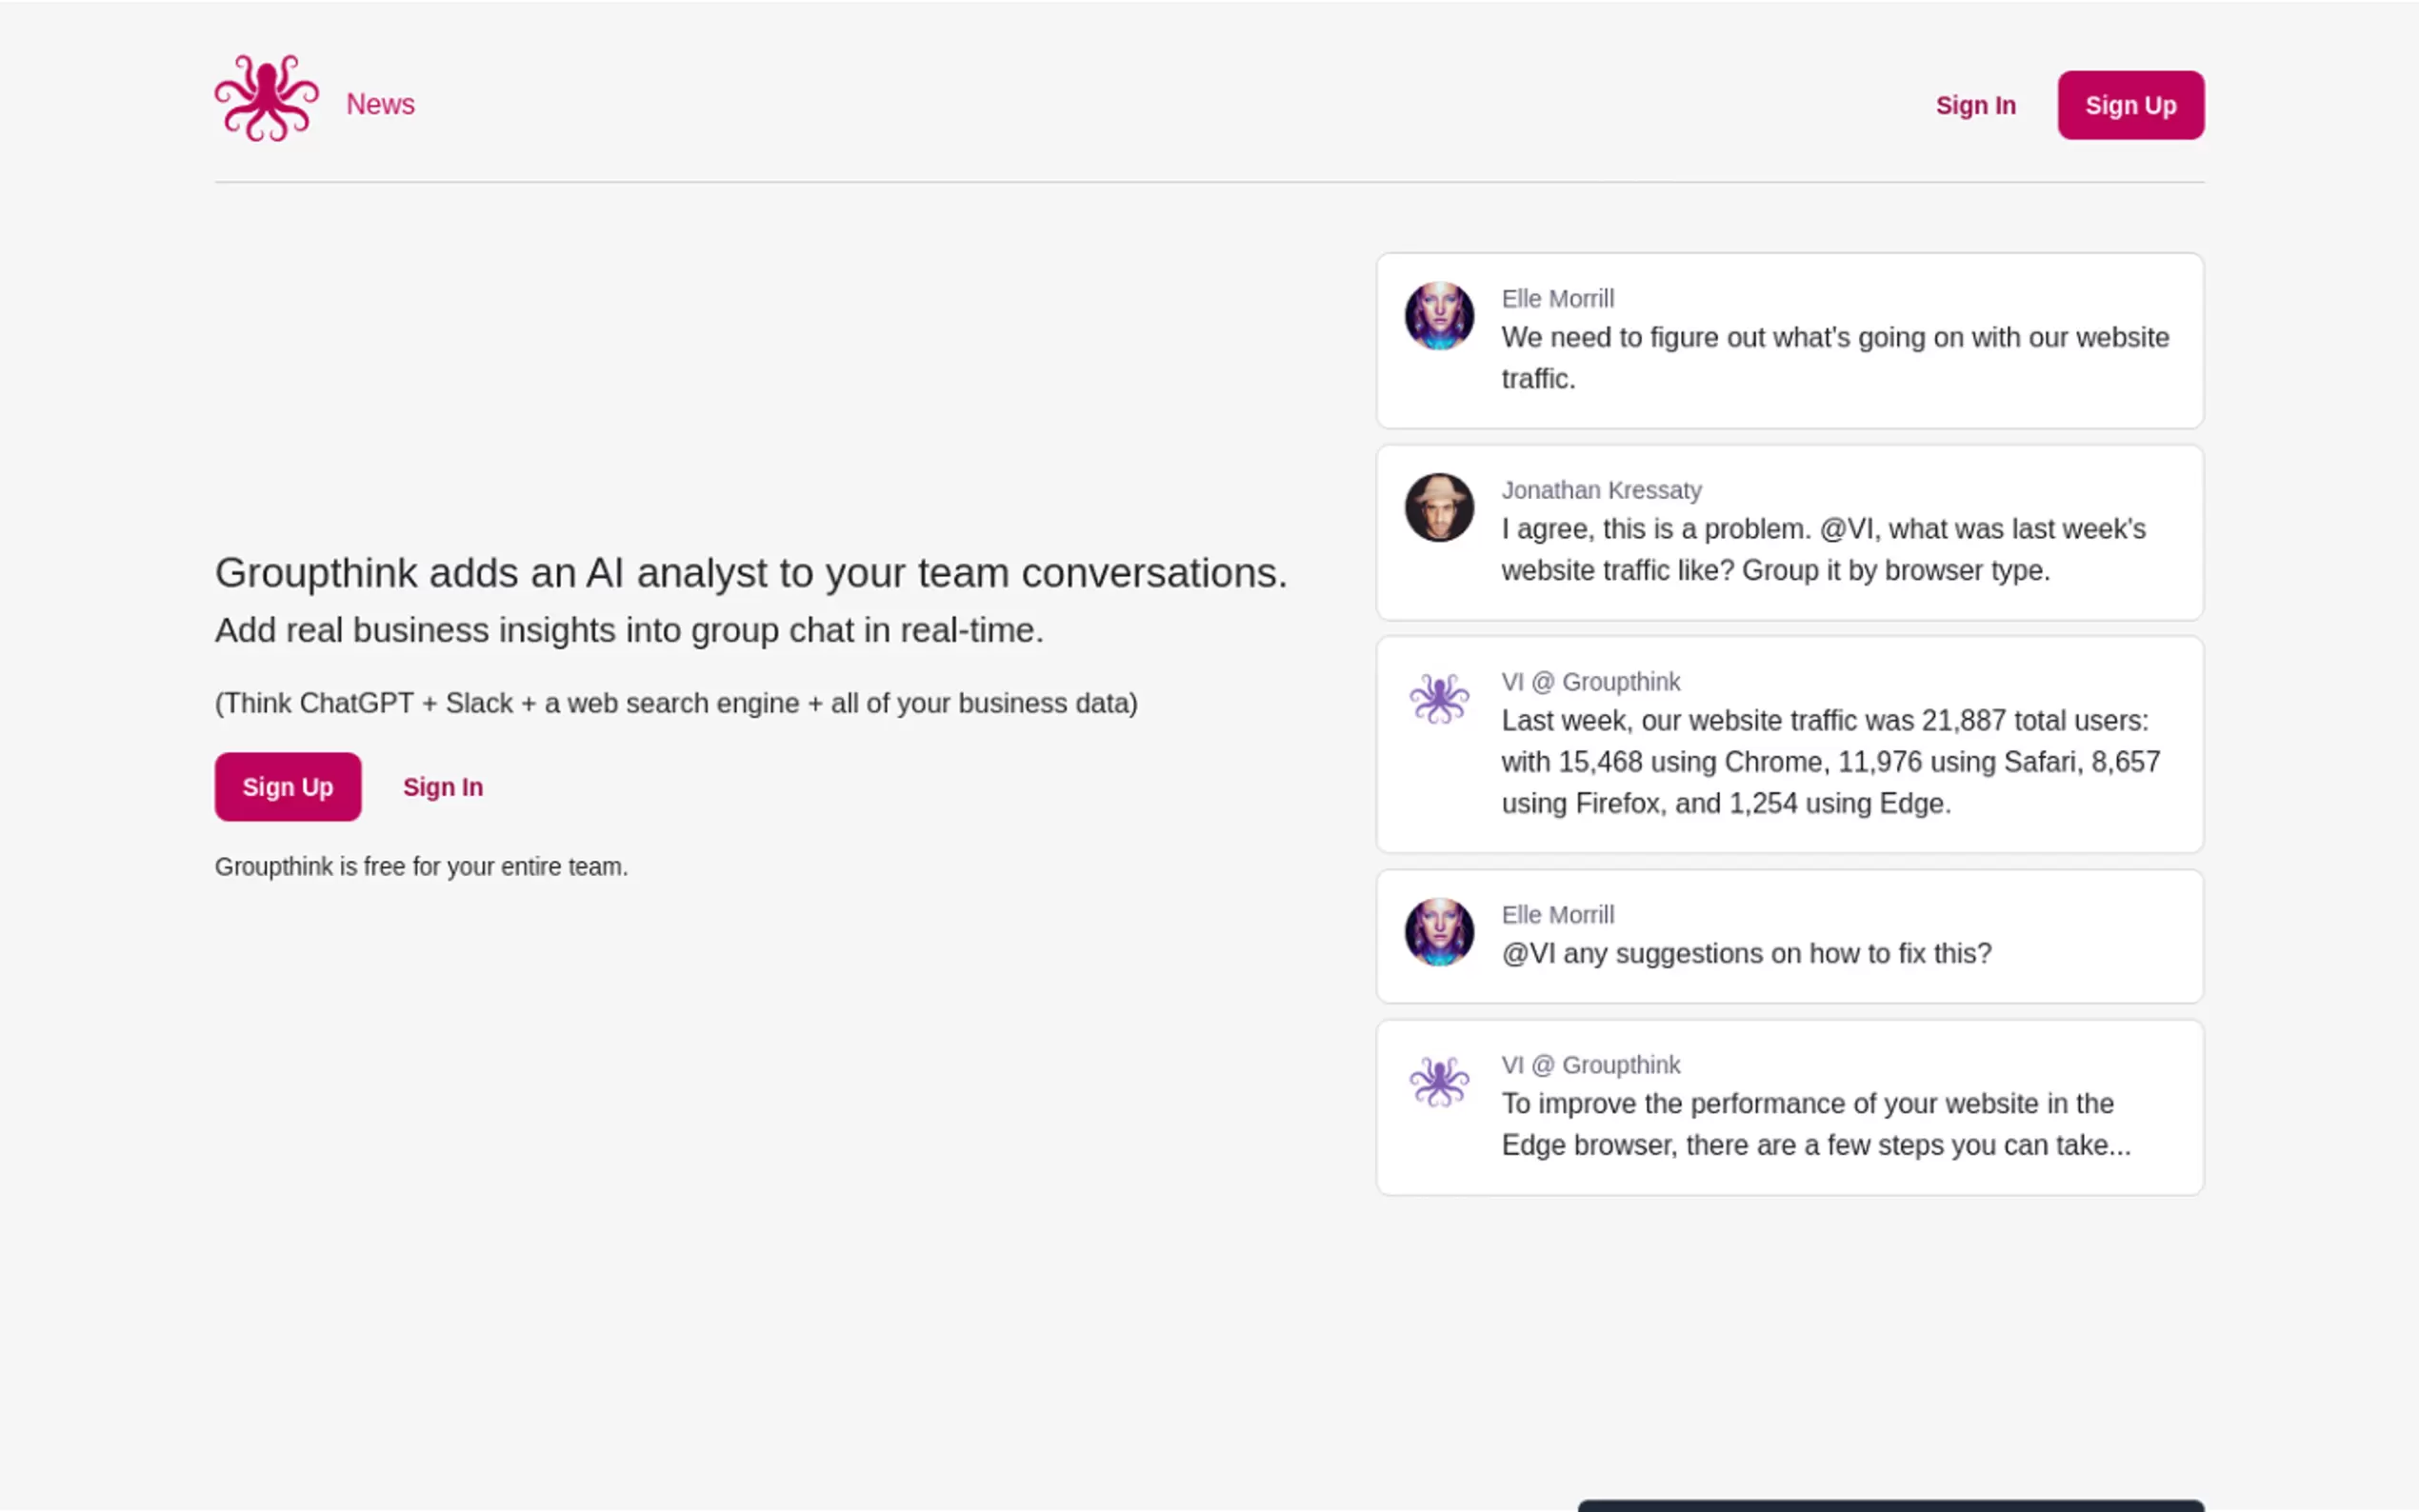Click the 'Groupthink is free' footnote text
2419x1512 pixels.
(x=421, y=867)
